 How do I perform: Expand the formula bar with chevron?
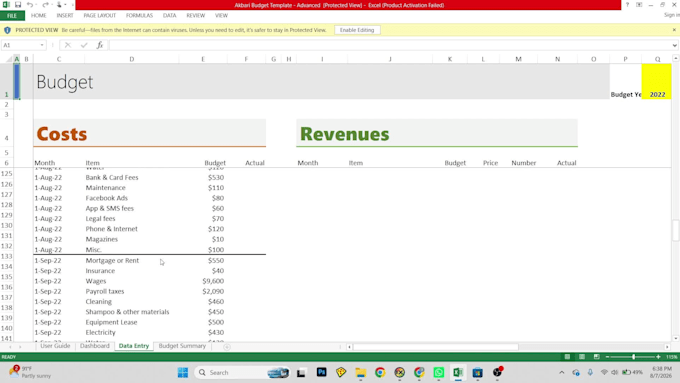(675, 45)
